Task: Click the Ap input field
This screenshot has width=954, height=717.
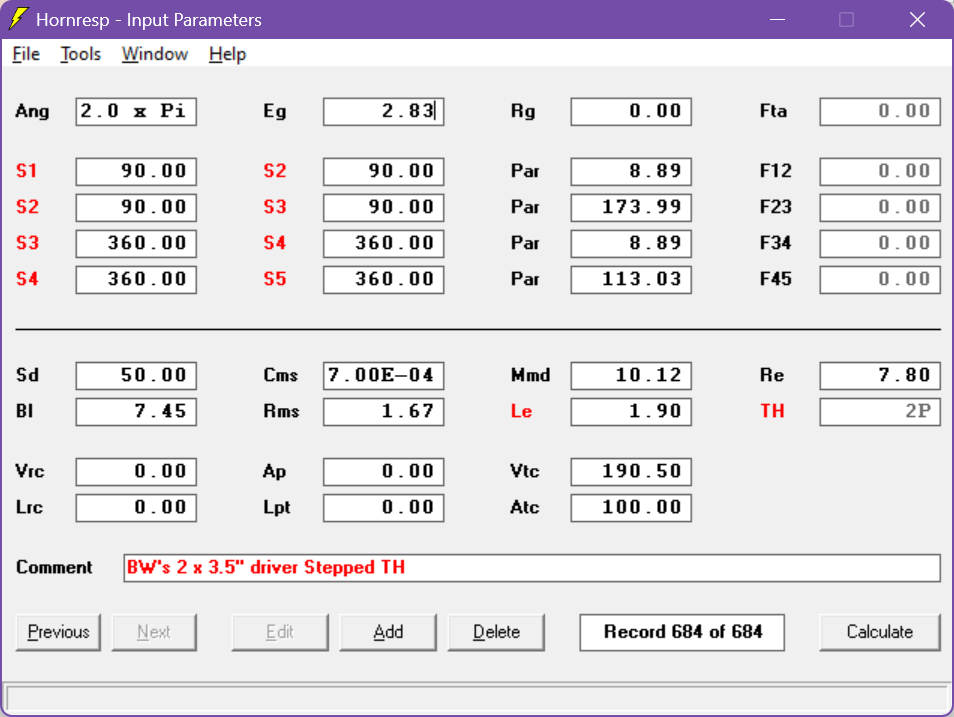Action: (383, 471)
